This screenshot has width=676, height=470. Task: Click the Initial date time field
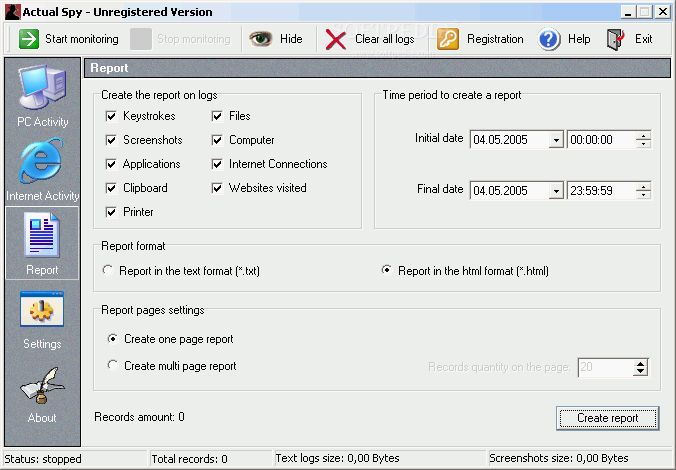pos(600,140)
